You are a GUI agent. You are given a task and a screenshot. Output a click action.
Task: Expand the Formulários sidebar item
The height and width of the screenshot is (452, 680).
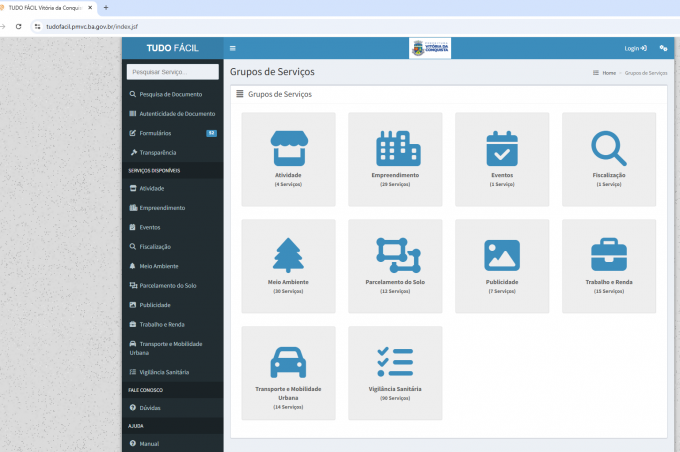coord(155,133)
